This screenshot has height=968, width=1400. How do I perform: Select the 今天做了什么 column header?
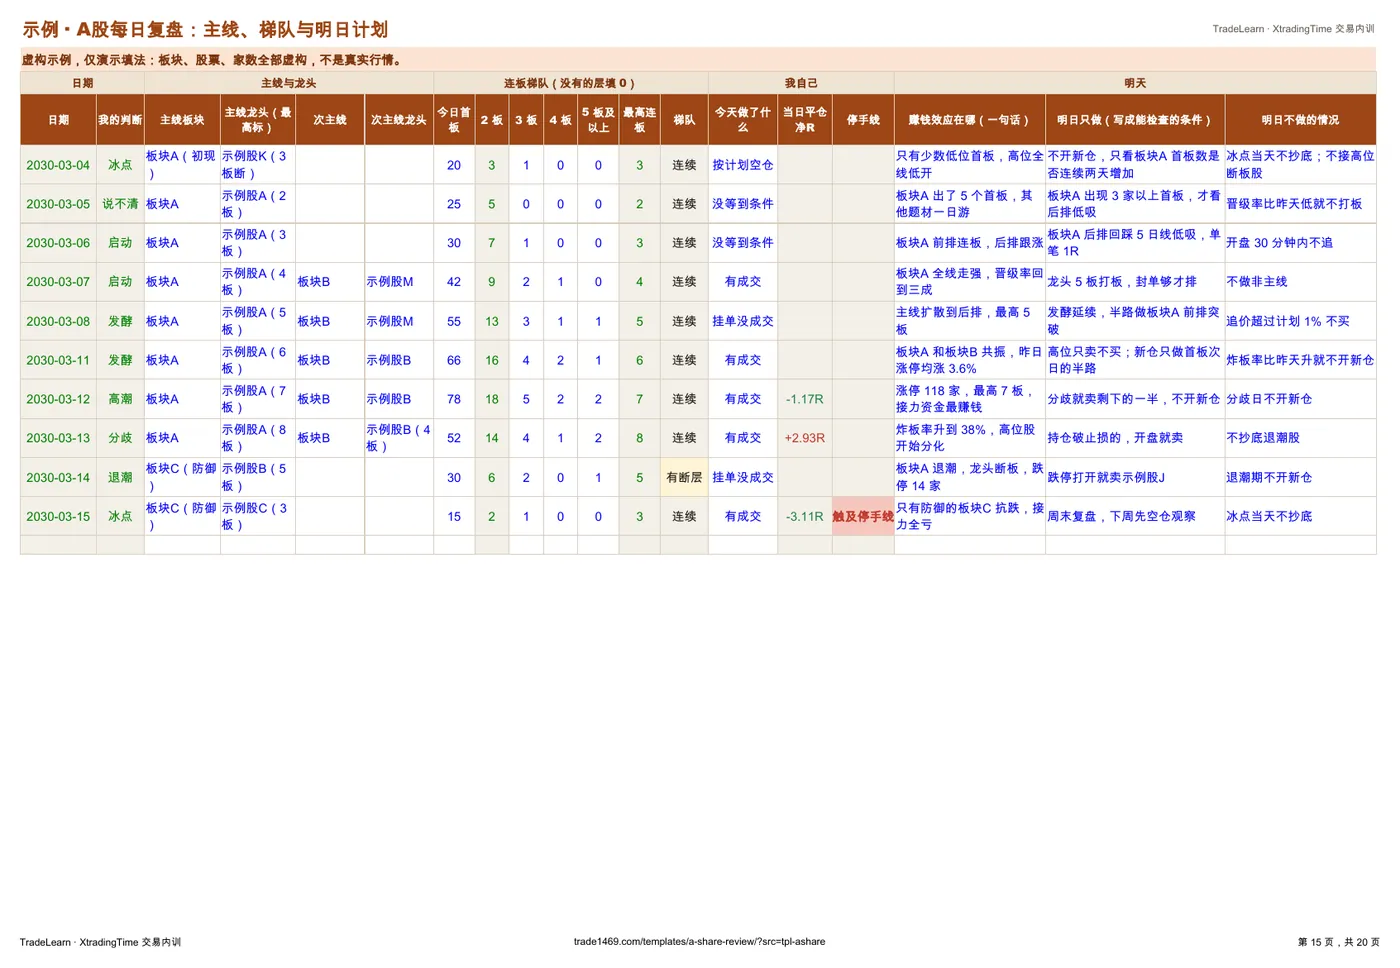(x=743, y=120)
